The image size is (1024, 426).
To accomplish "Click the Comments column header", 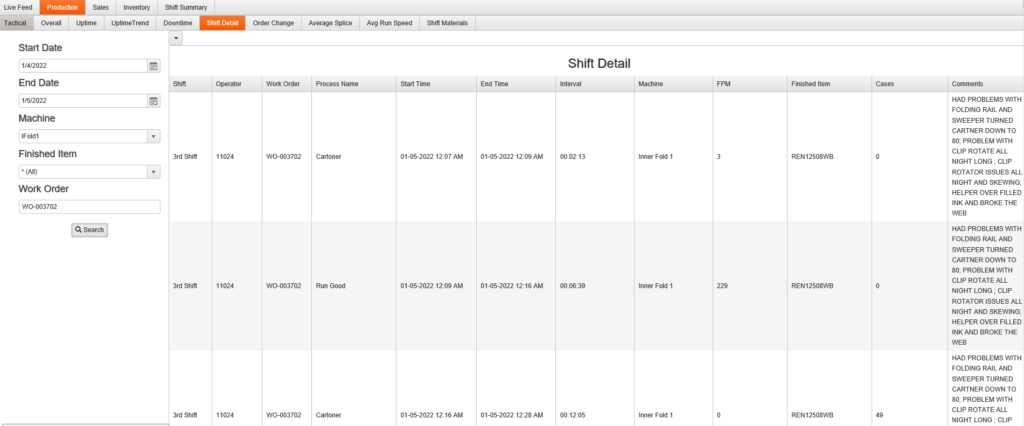I will click(x=985, y=84).
